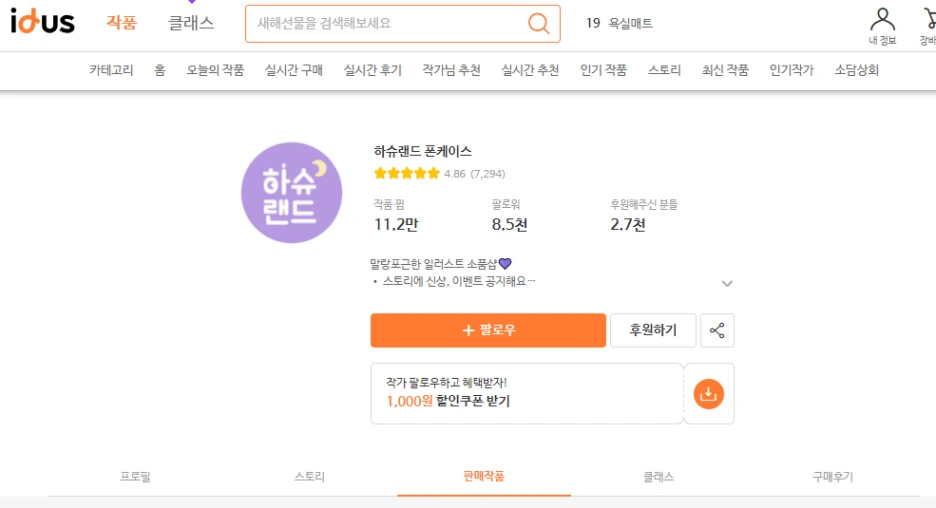Download the 1,000원 discount coupon icon

tap(709, 394)
